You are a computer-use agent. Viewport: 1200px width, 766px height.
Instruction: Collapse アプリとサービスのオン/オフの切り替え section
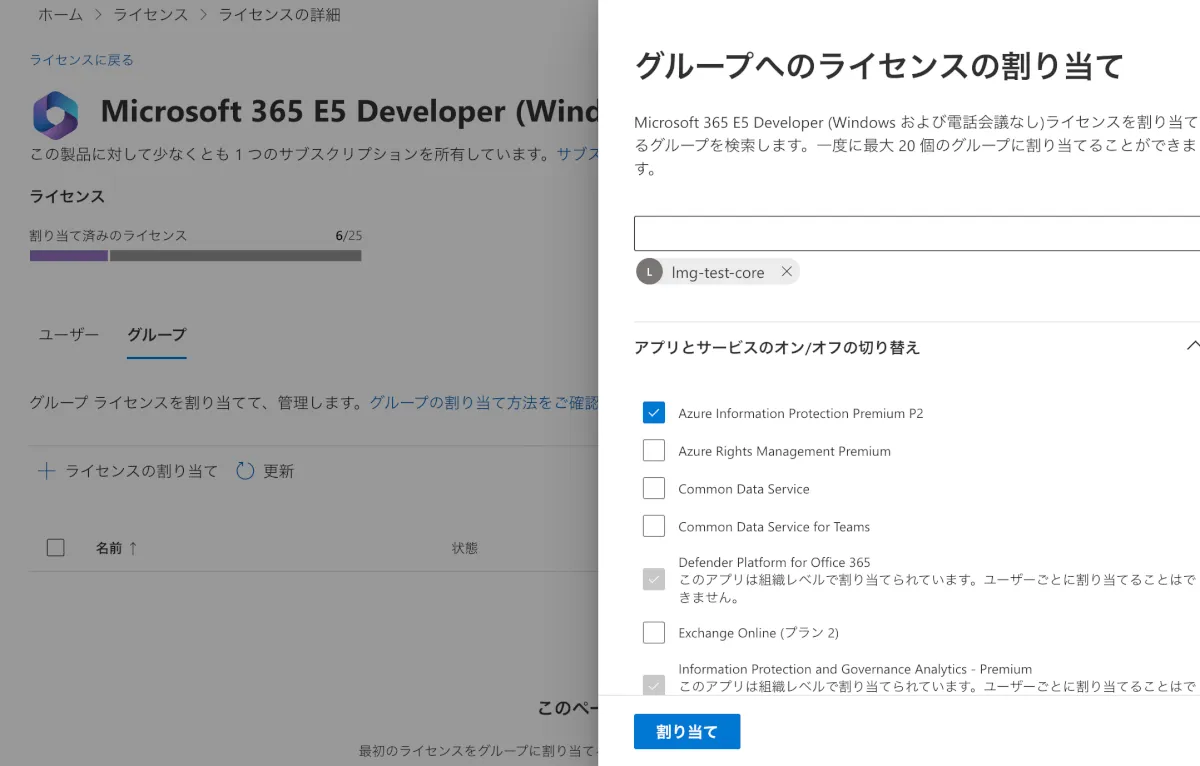pyautogui.click(x=1192, y=346)
